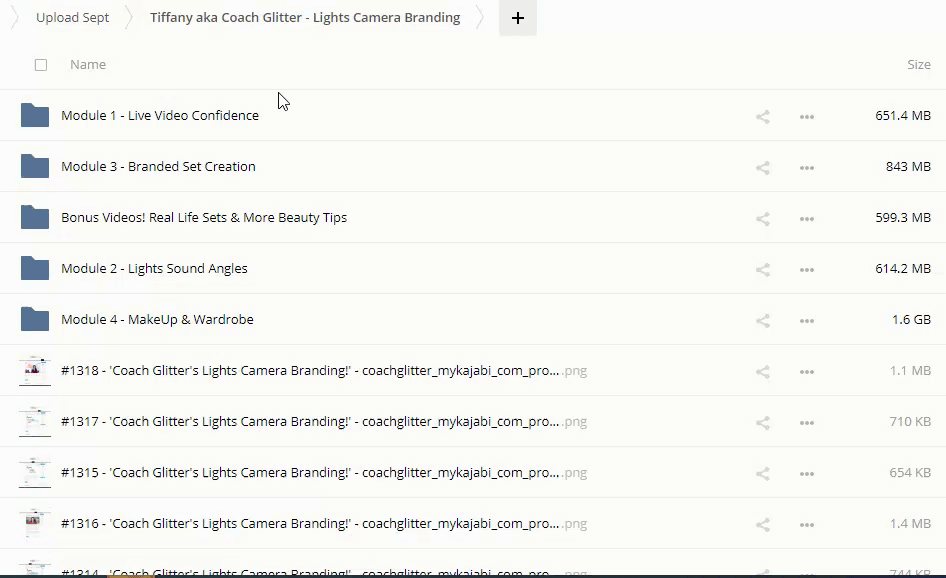
Task: Open more options for #1317 png file
Action: click(807, 422)
